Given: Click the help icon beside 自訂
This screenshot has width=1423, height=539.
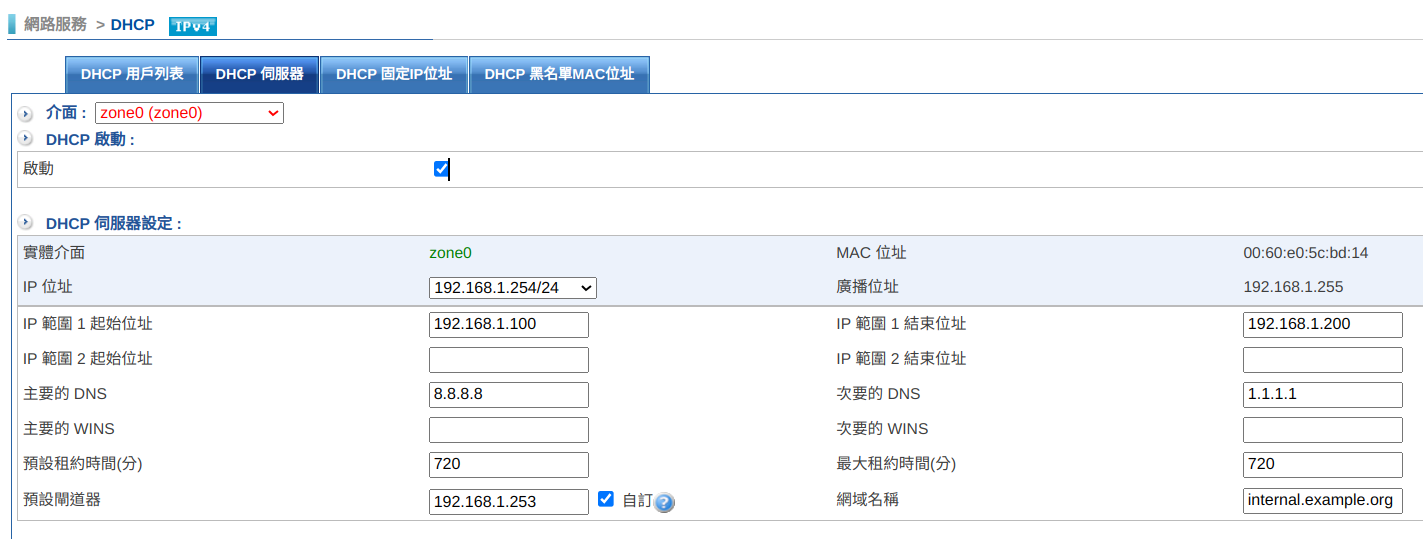Looking at the screenshot, I should pyautogui.click(x=664, y=502).
